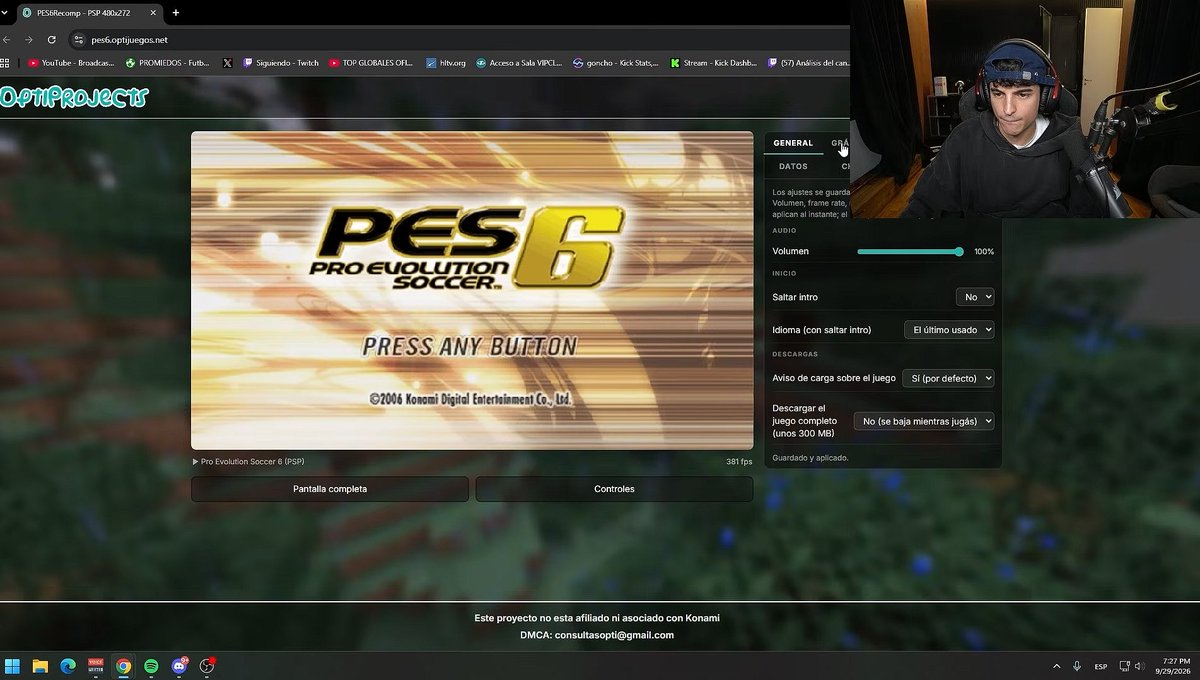Click the Guardado y aplicado status text
The image size is (1200, 680).
(811, 458)
